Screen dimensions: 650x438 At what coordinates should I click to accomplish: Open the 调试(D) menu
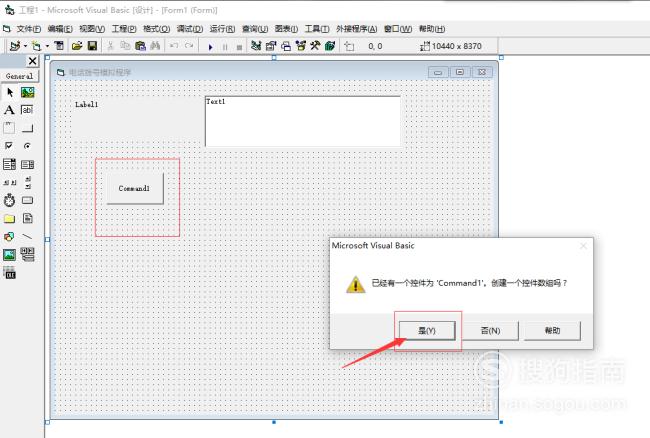click(x=190, y=29)
